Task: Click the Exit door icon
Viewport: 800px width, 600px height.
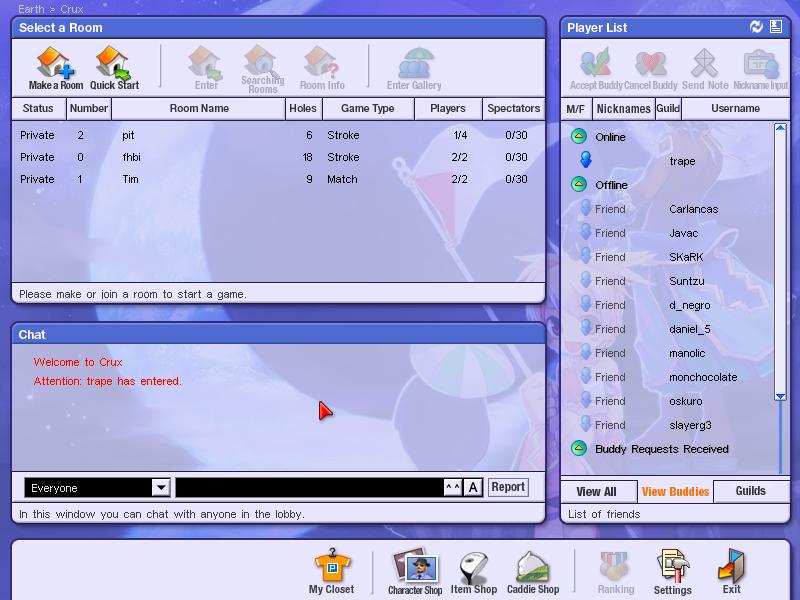Action: point(732,571)
